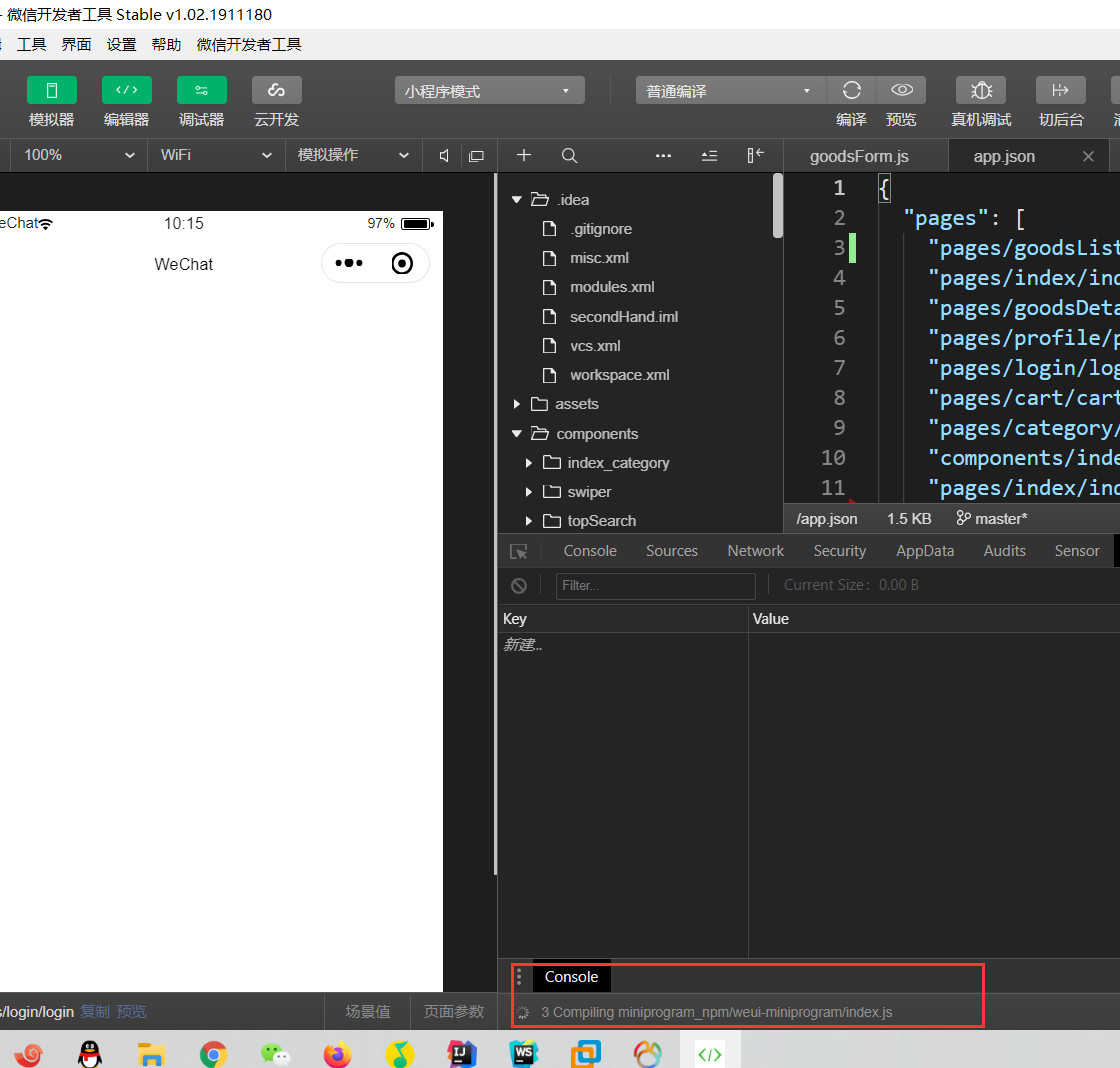
Task: Open the 模拟操作 dropdown
Action: (354, 155)
